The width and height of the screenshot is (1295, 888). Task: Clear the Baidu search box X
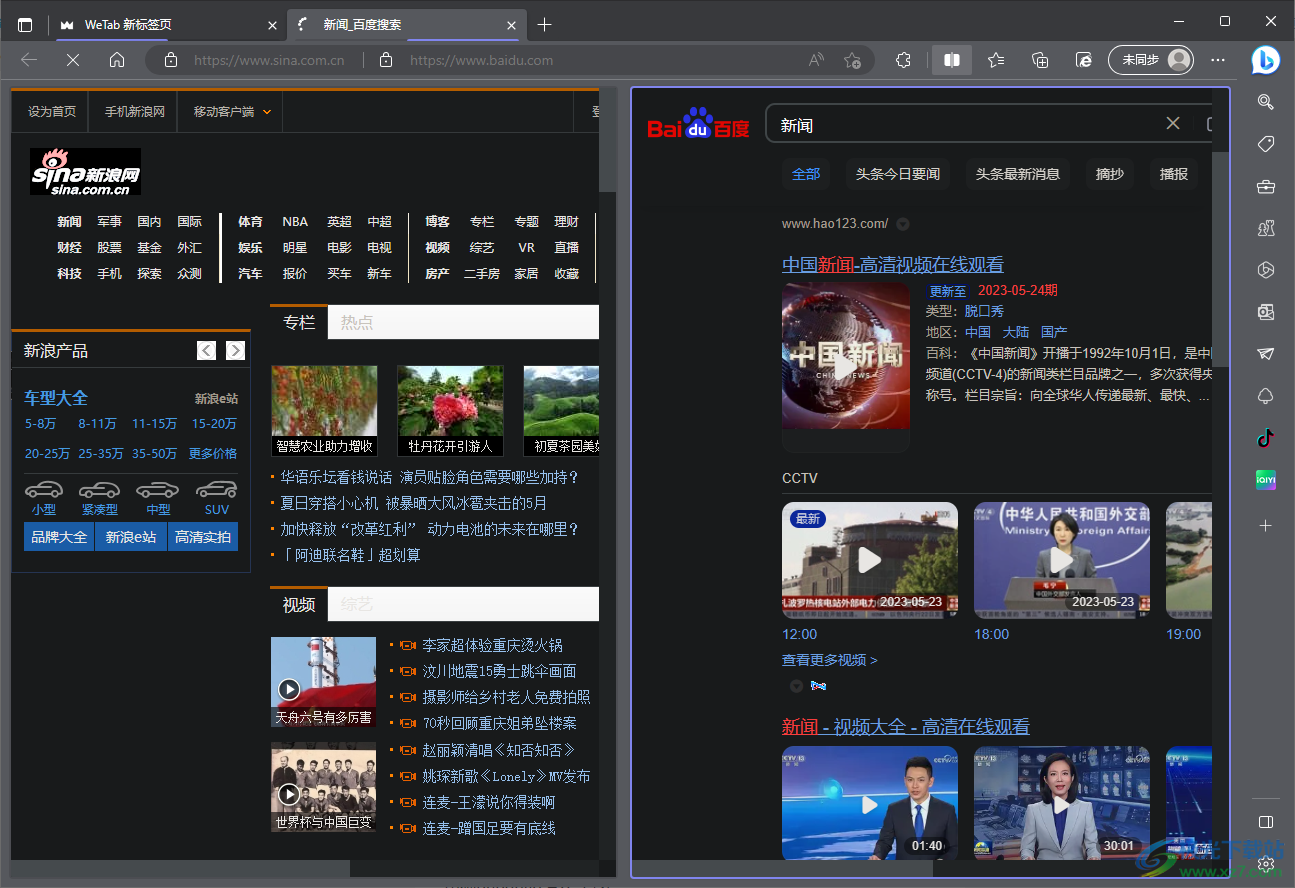coord(1173,123)
